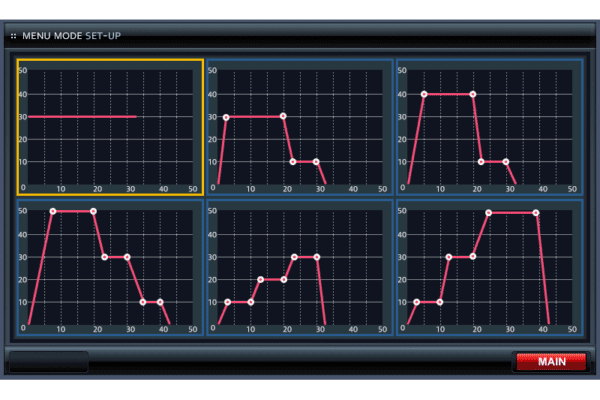600x400 pixels.
Task: Click last node at 10 in top-middle graph
Action: pyautogui.click(x=316, y=161)
